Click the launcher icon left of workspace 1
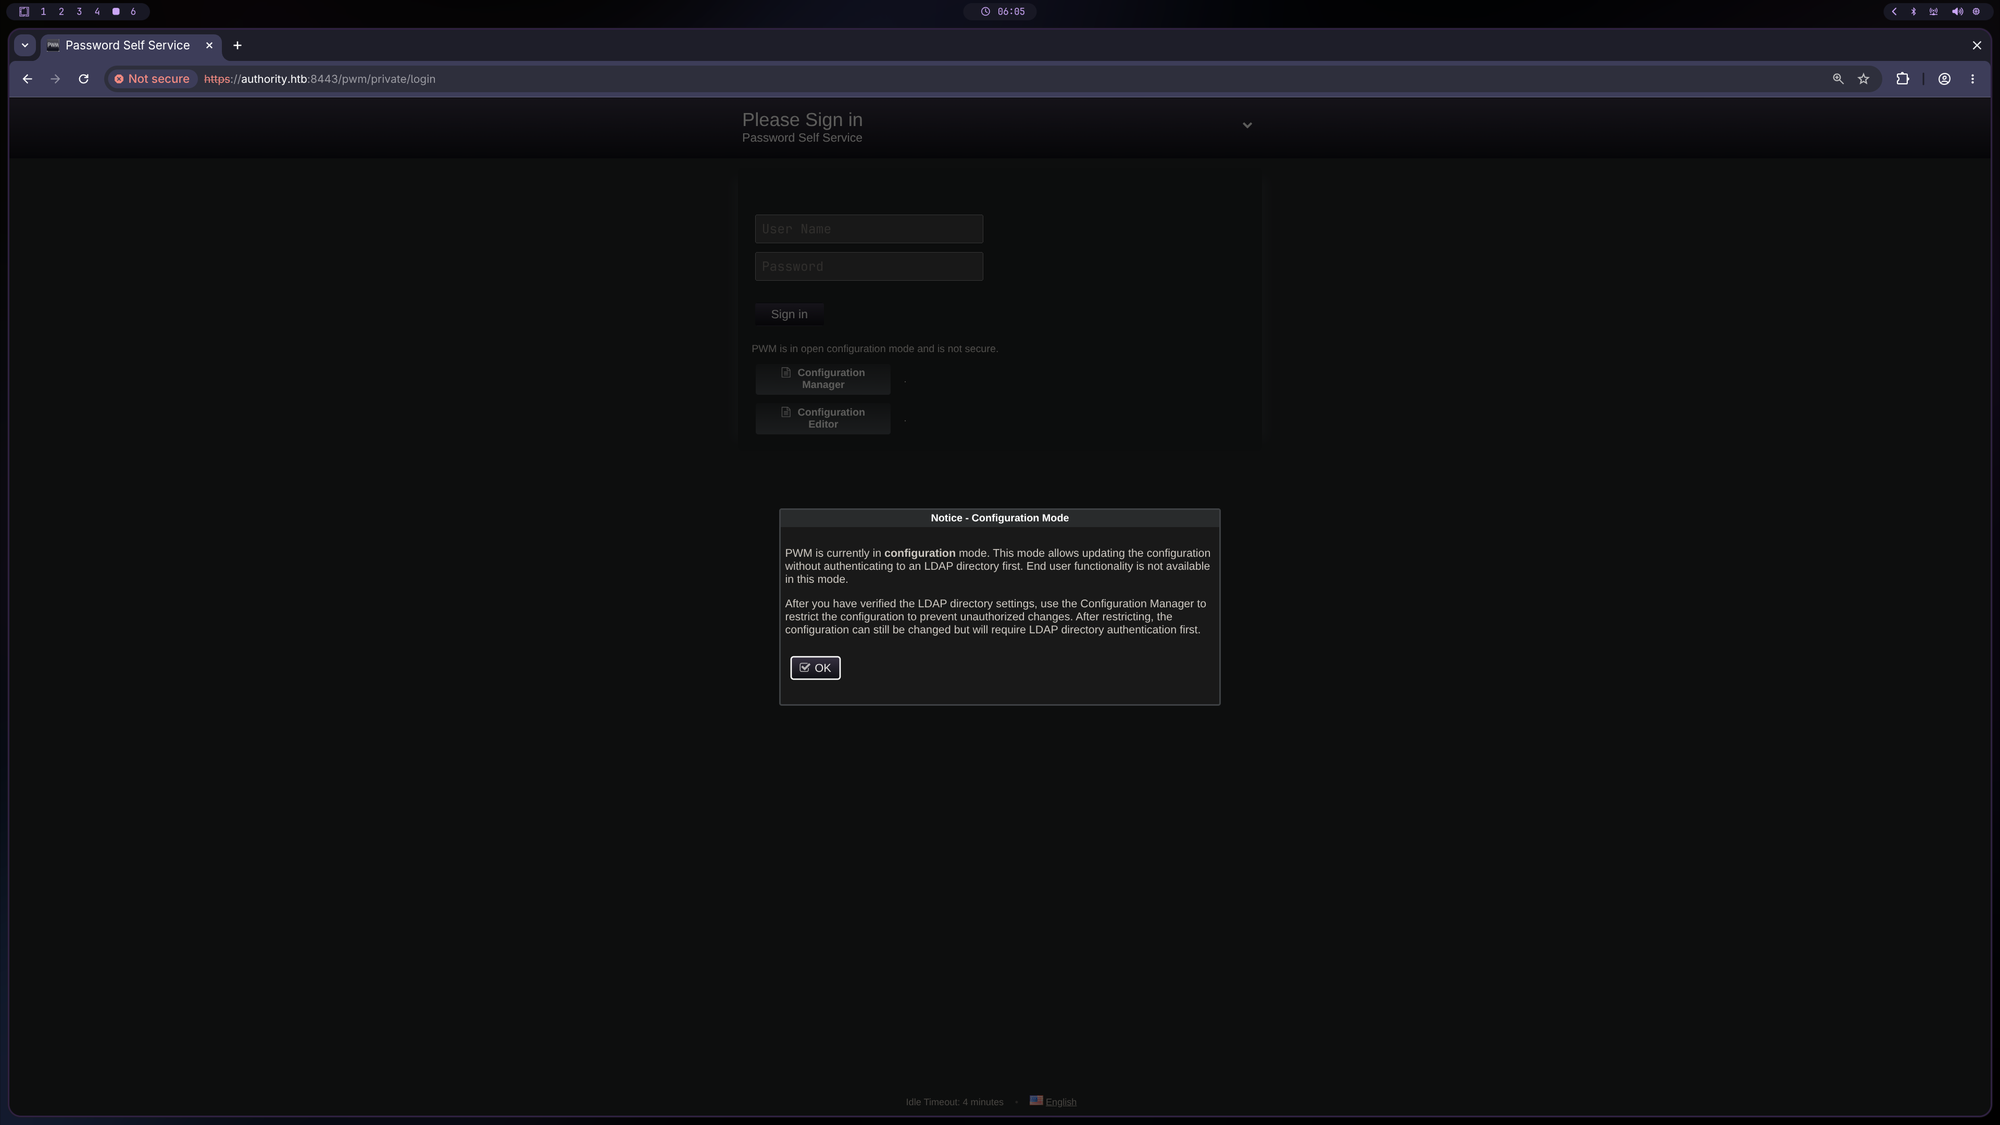 (x=24, y=12)
